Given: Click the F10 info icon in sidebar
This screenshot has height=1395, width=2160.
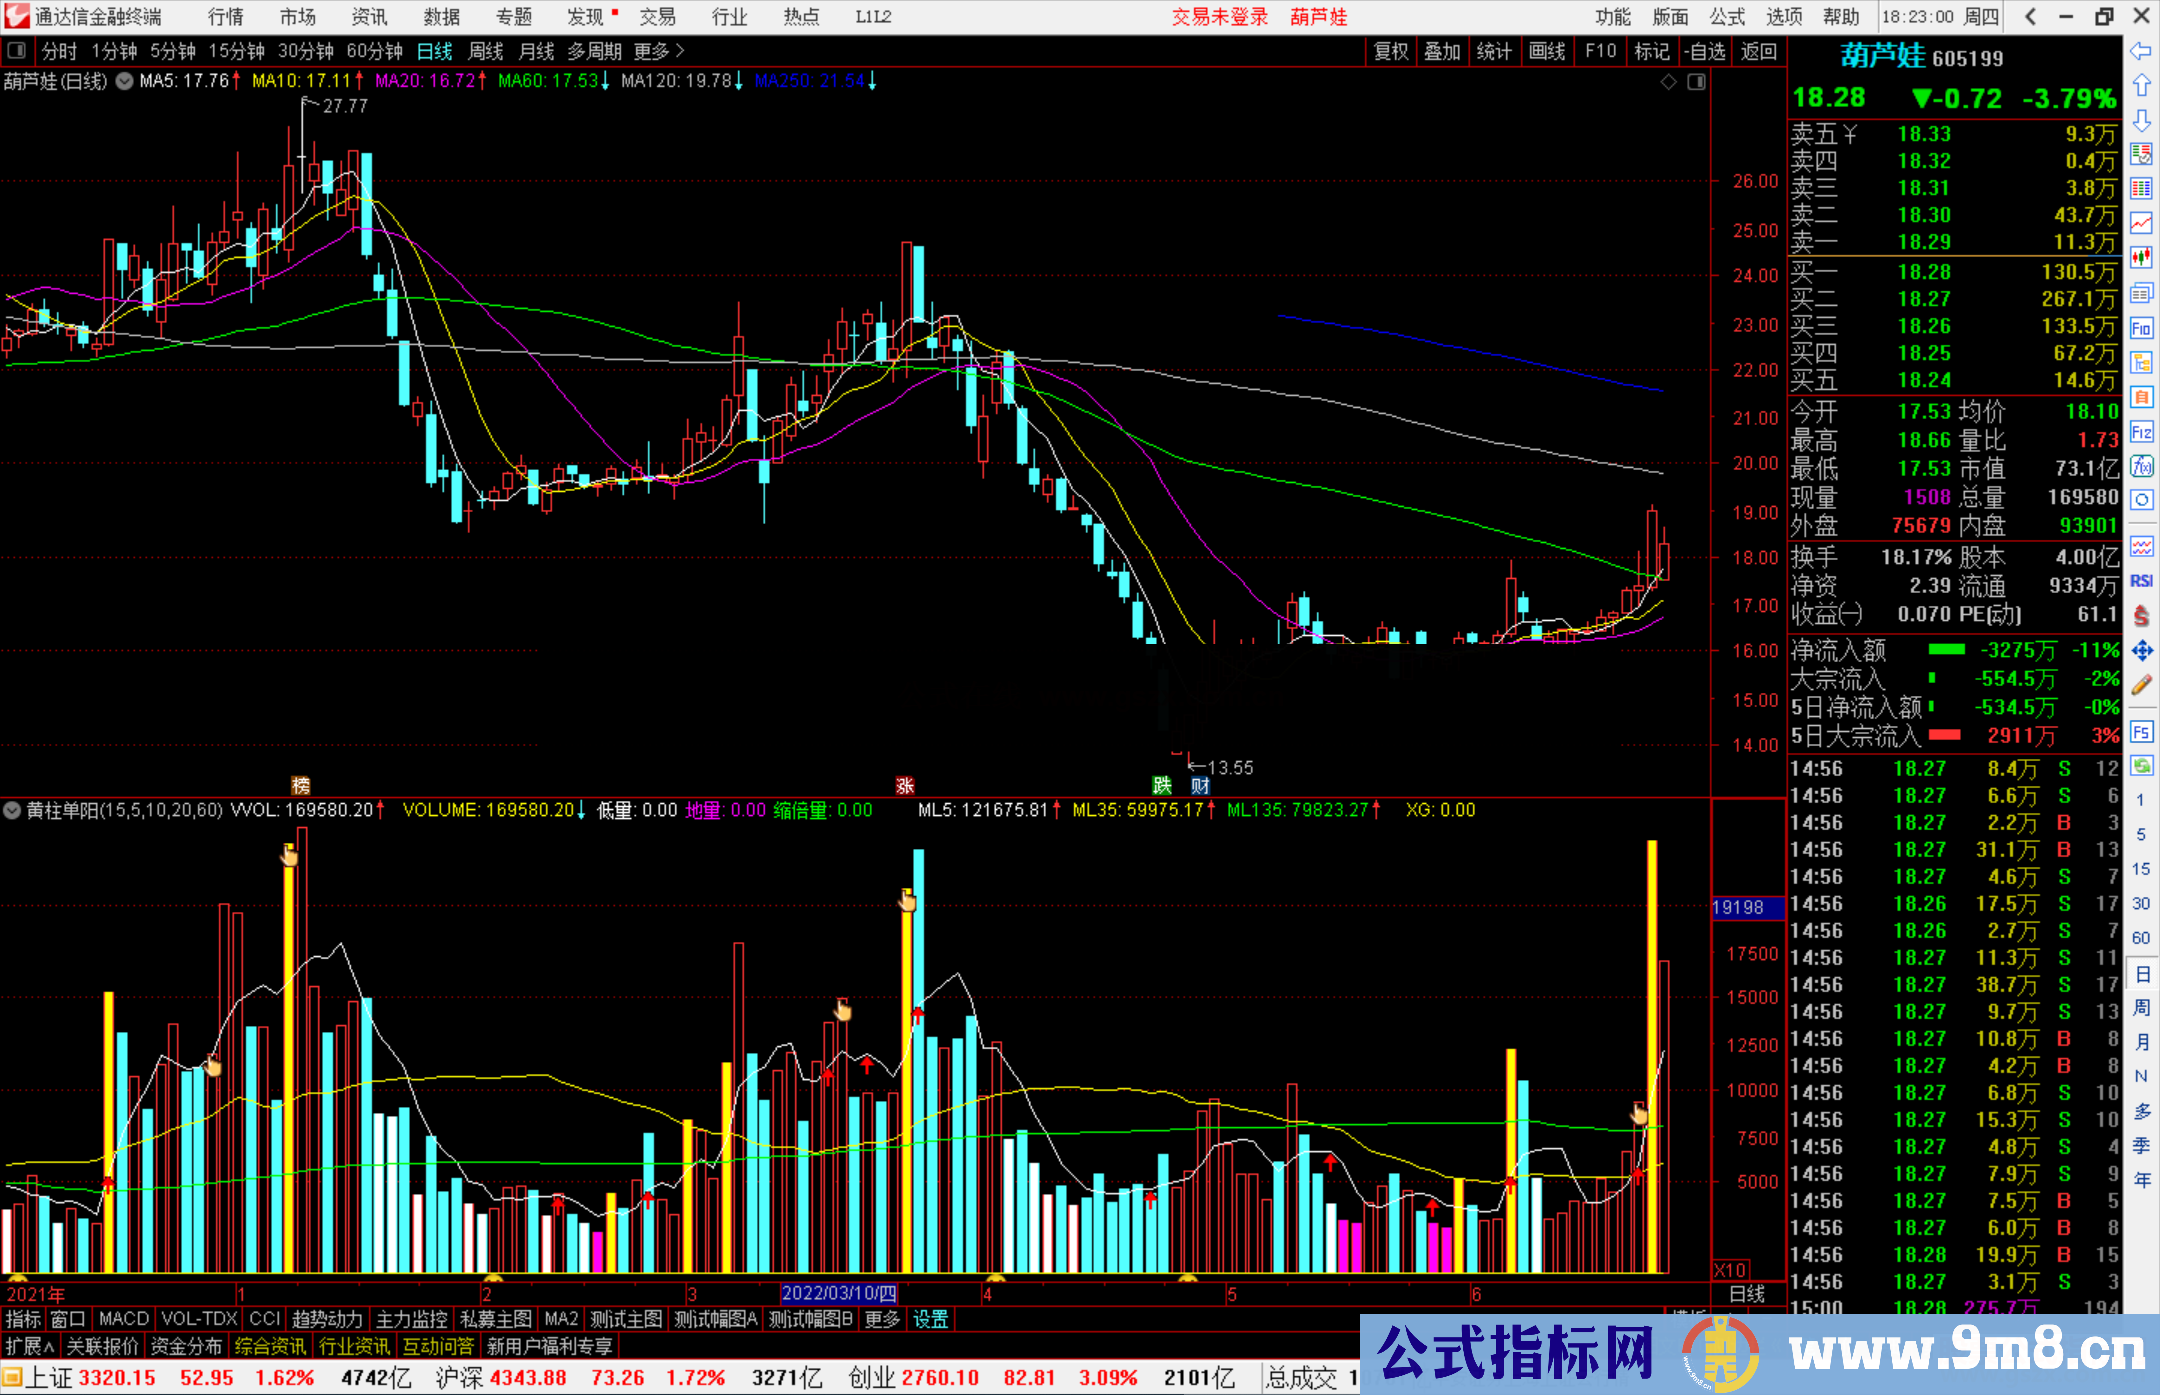Looking at the screenshot, I should point(2141,328).
